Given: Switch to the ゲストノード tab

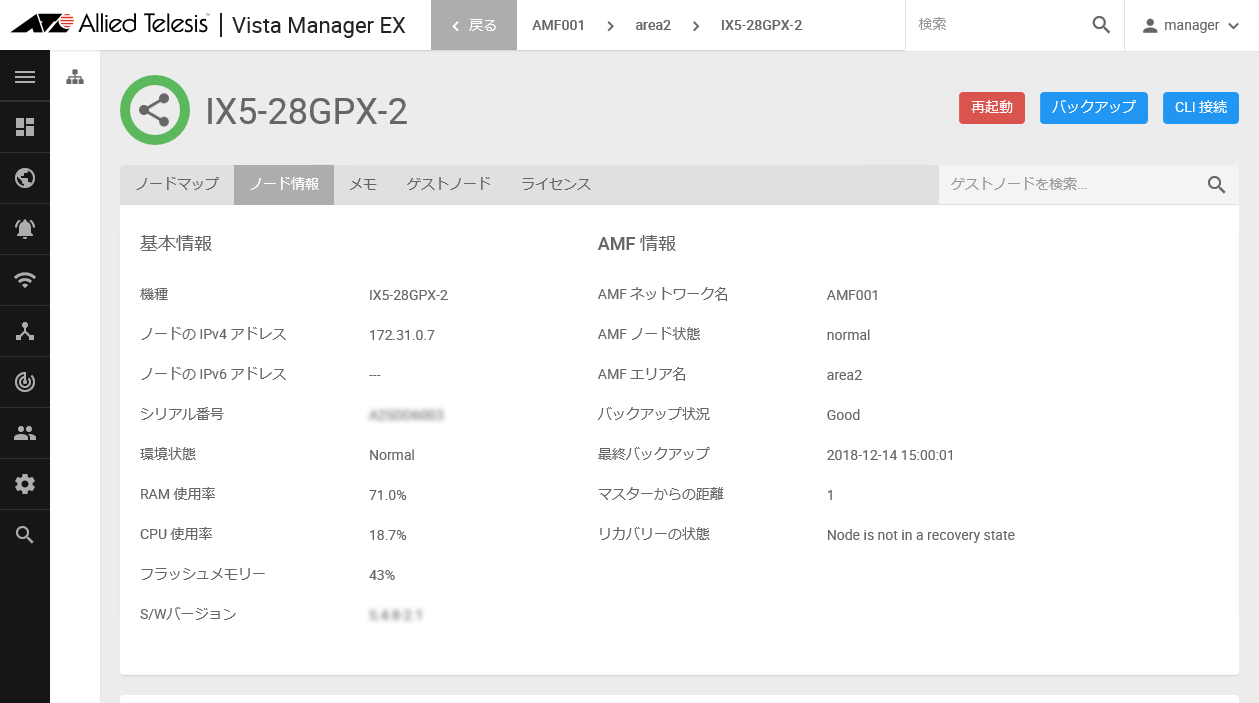Looking at the screenshot, I should pyautogui.click(x=449, y=184).
